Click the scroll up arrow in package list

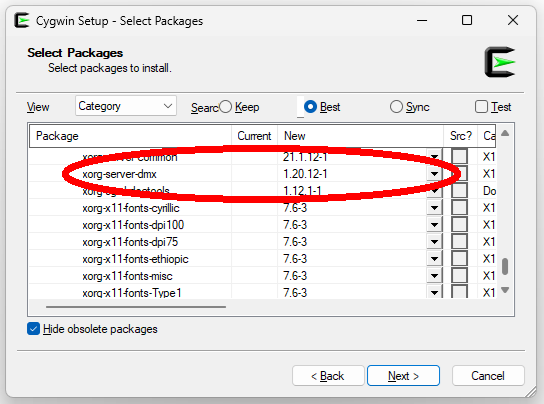pos(505,133)
